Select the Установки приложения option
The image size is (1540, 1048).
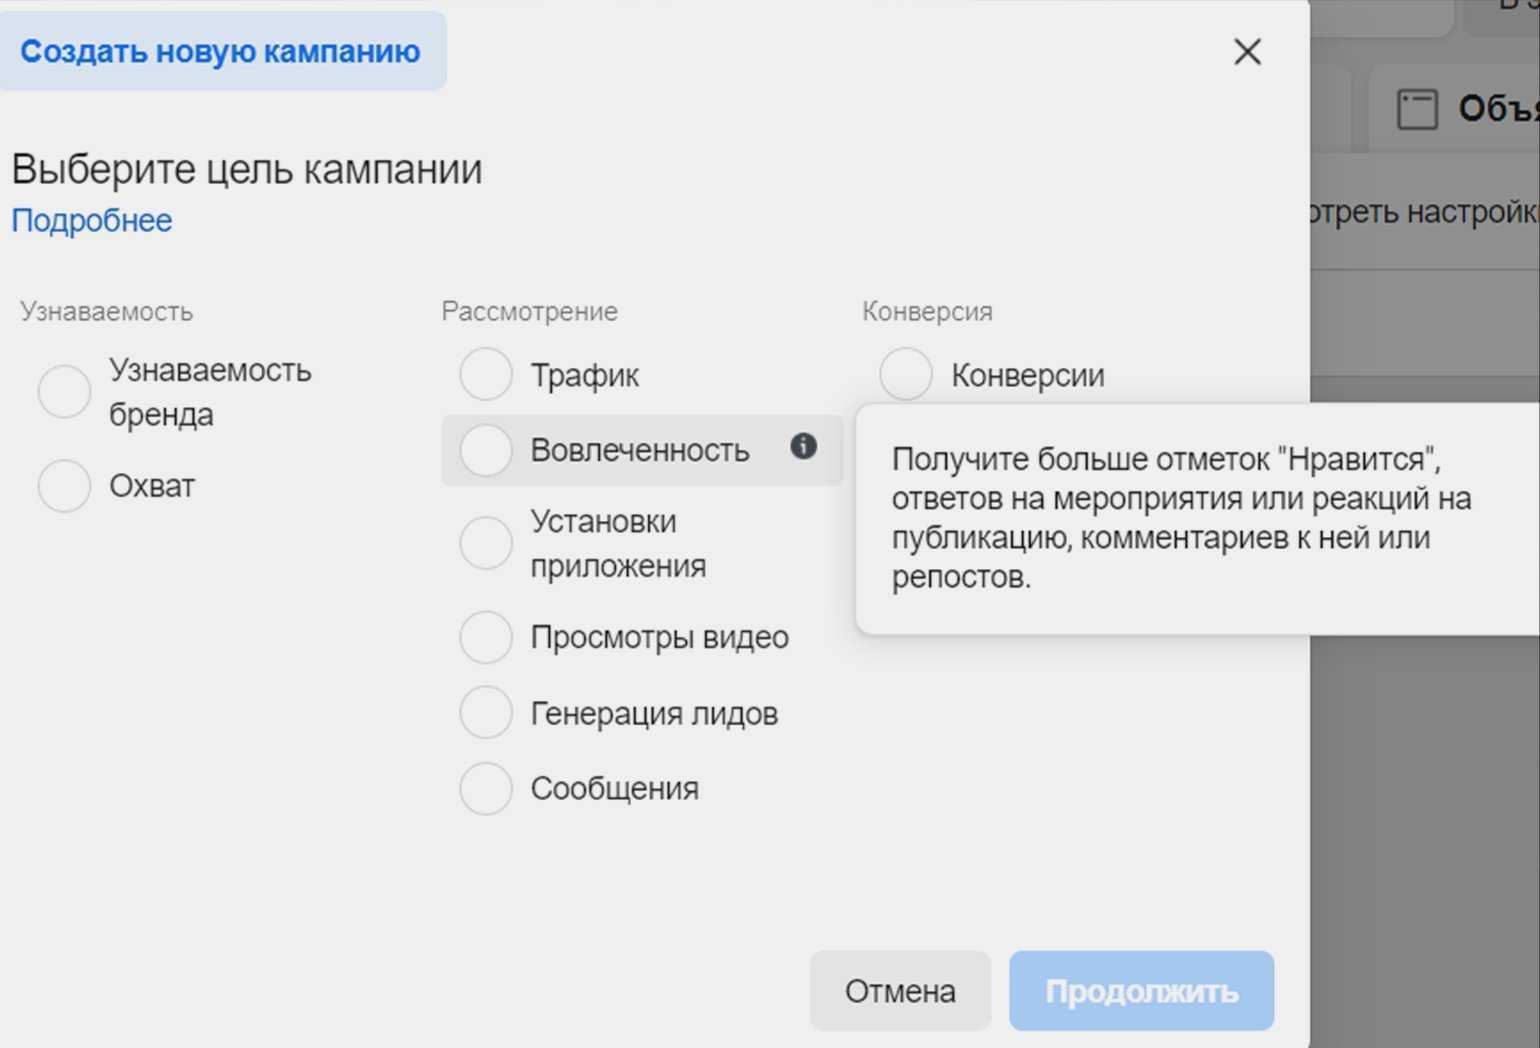point(486,543)
